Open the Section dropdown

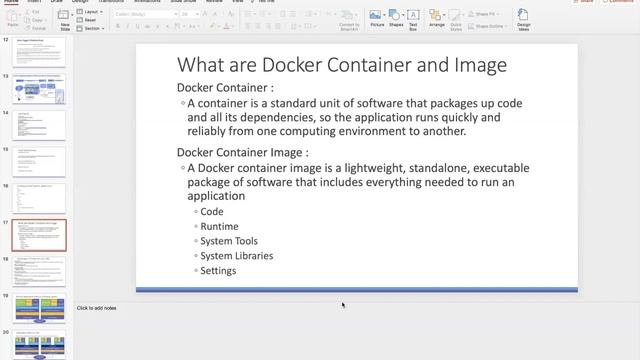(91, 29)
